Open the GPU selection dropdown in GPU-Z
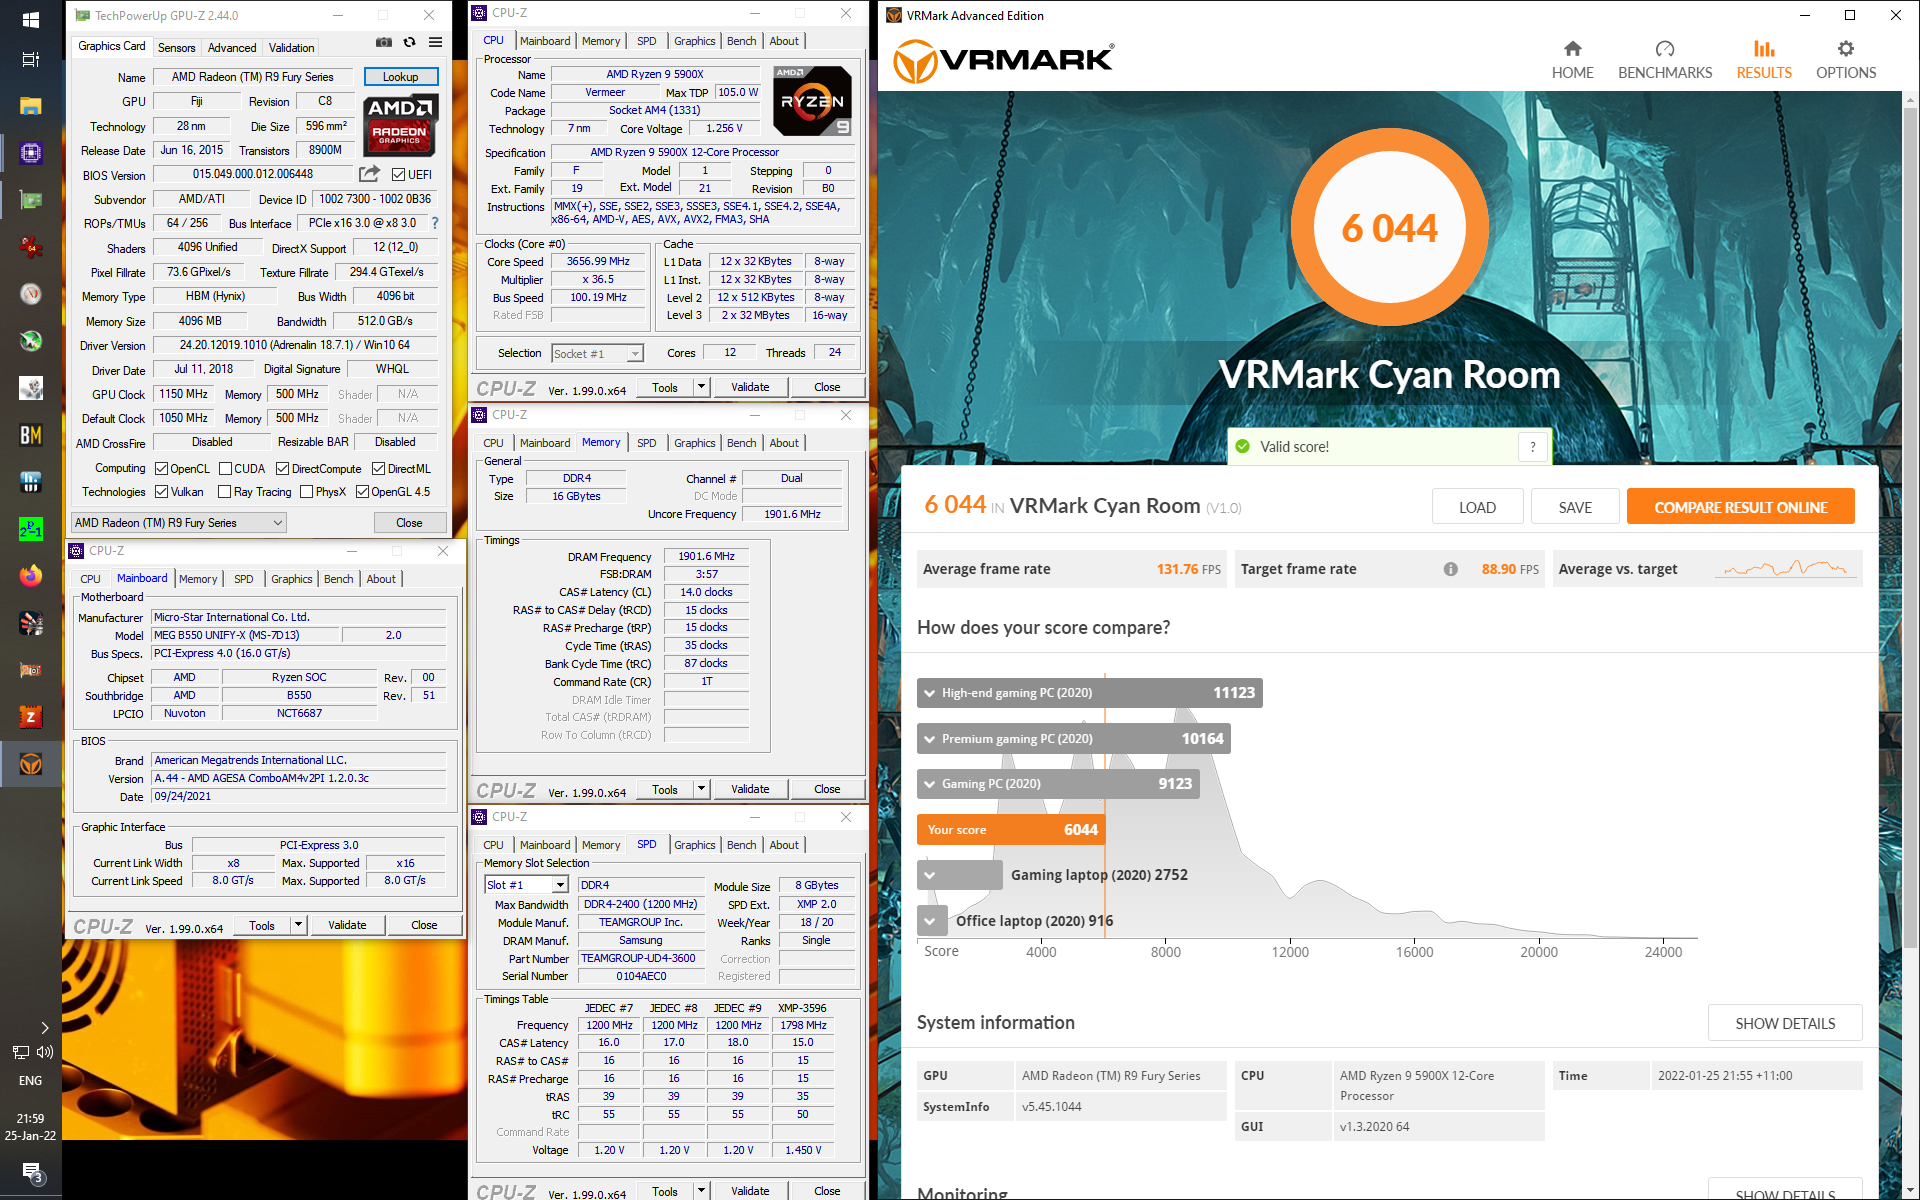The width and height of the screenshot is (1920, 1200). coord(179,523)
